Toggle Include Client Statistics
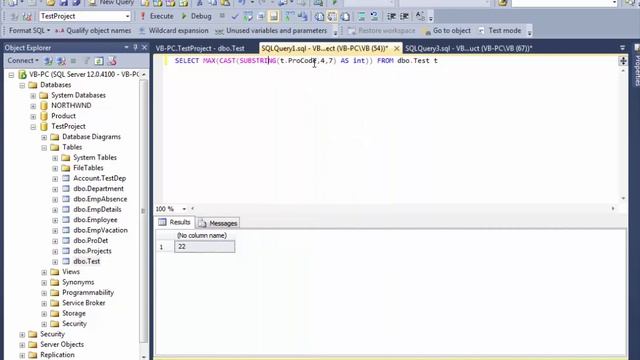 point(303,16)
